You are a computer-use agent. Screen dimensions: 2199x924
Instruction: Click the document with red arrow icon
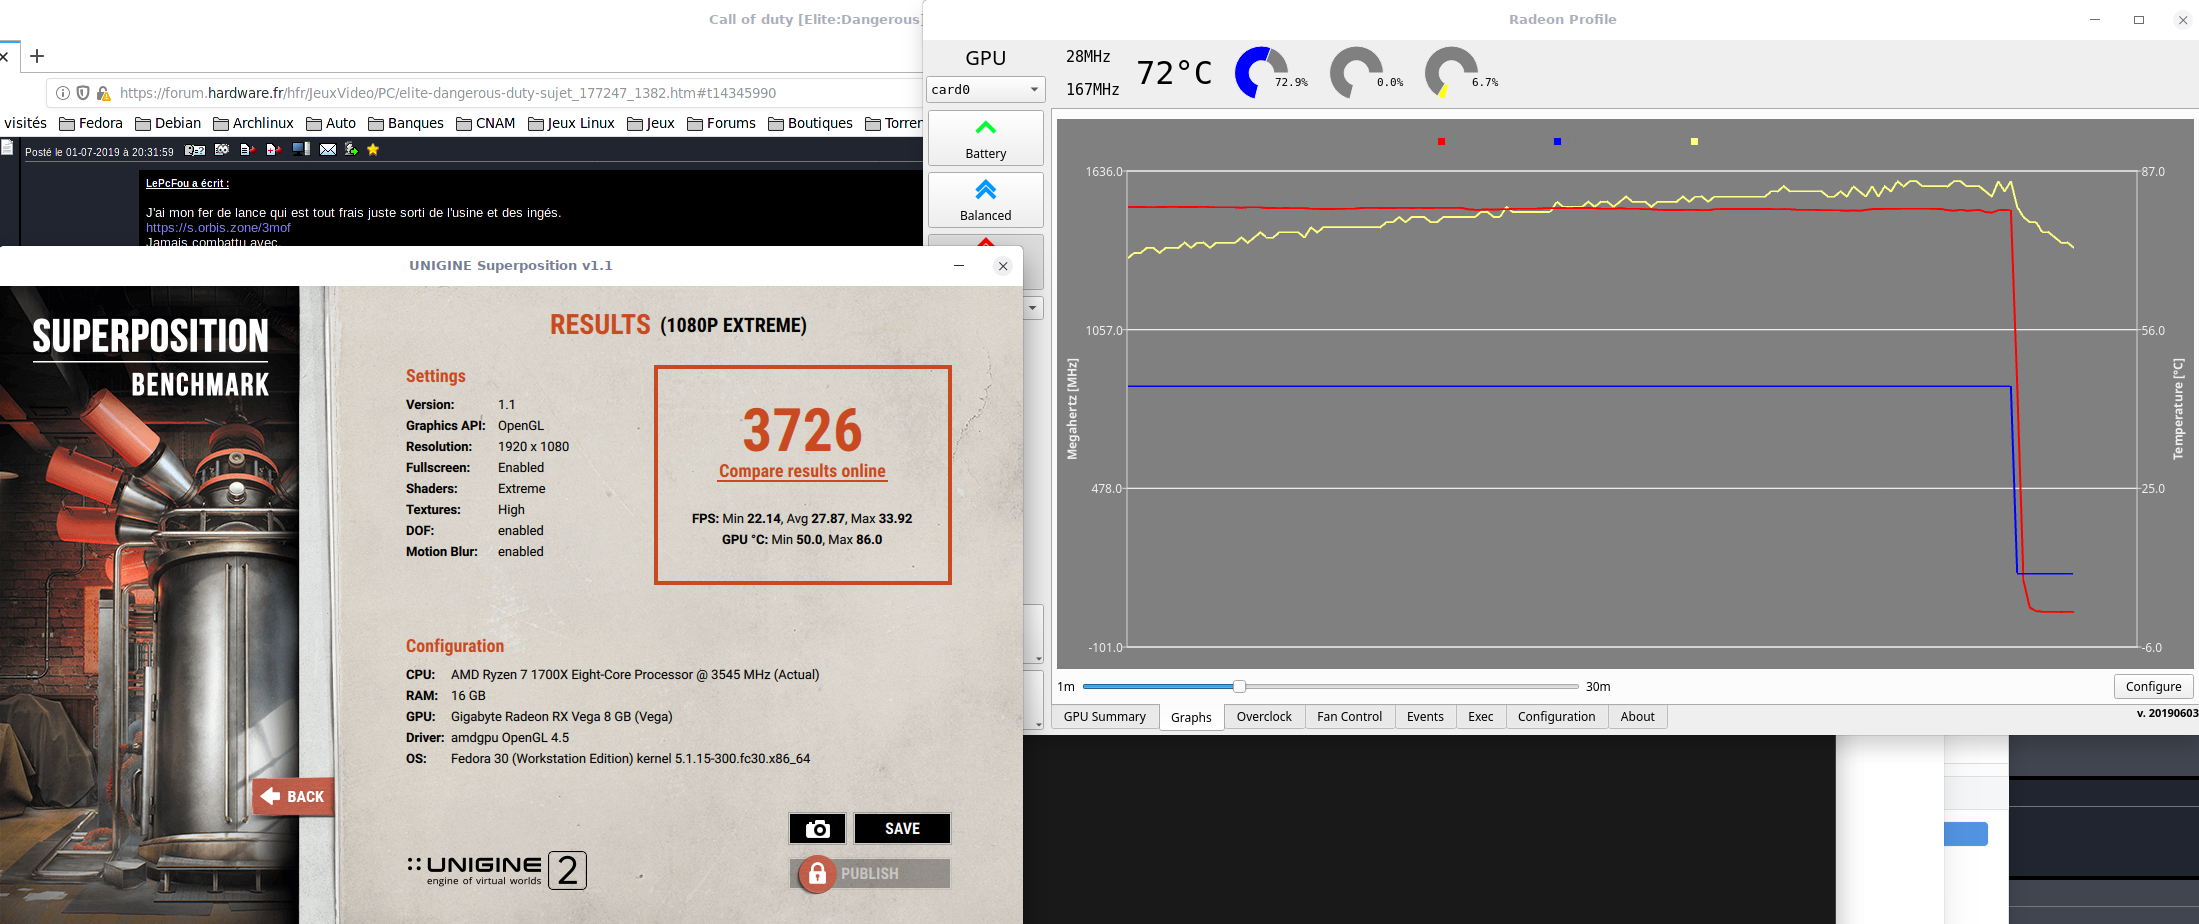tap(248, 150)
